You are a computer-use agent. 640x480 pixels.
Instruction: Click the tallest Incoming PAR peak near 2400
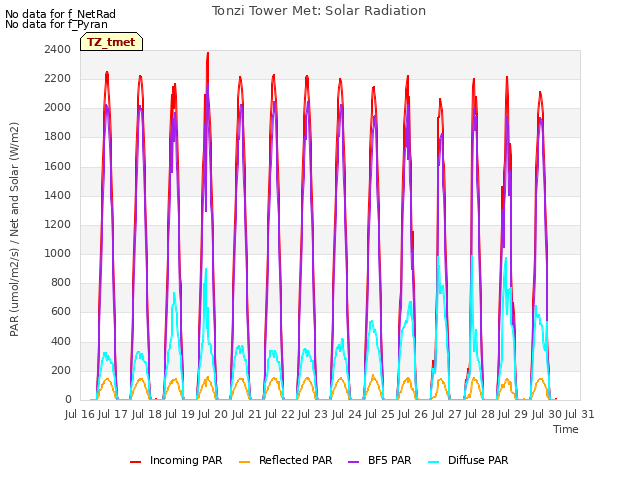(208, 53)
